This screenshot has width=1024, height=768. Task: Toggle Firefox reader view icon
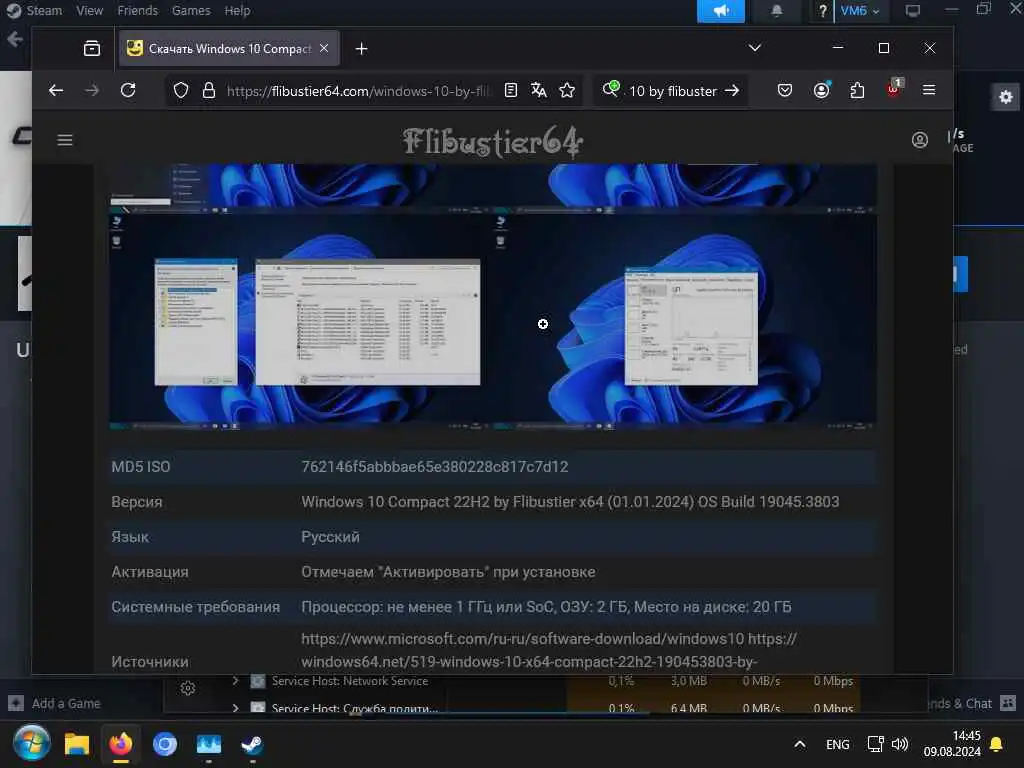(511, 90)
